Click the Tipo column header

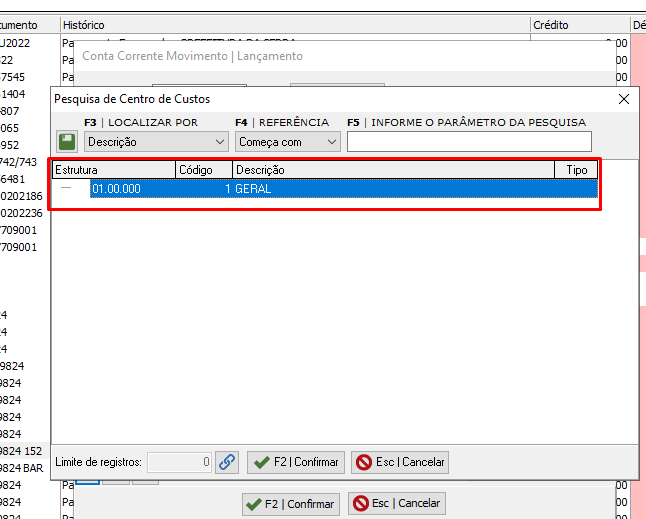[x=576, y=170]
